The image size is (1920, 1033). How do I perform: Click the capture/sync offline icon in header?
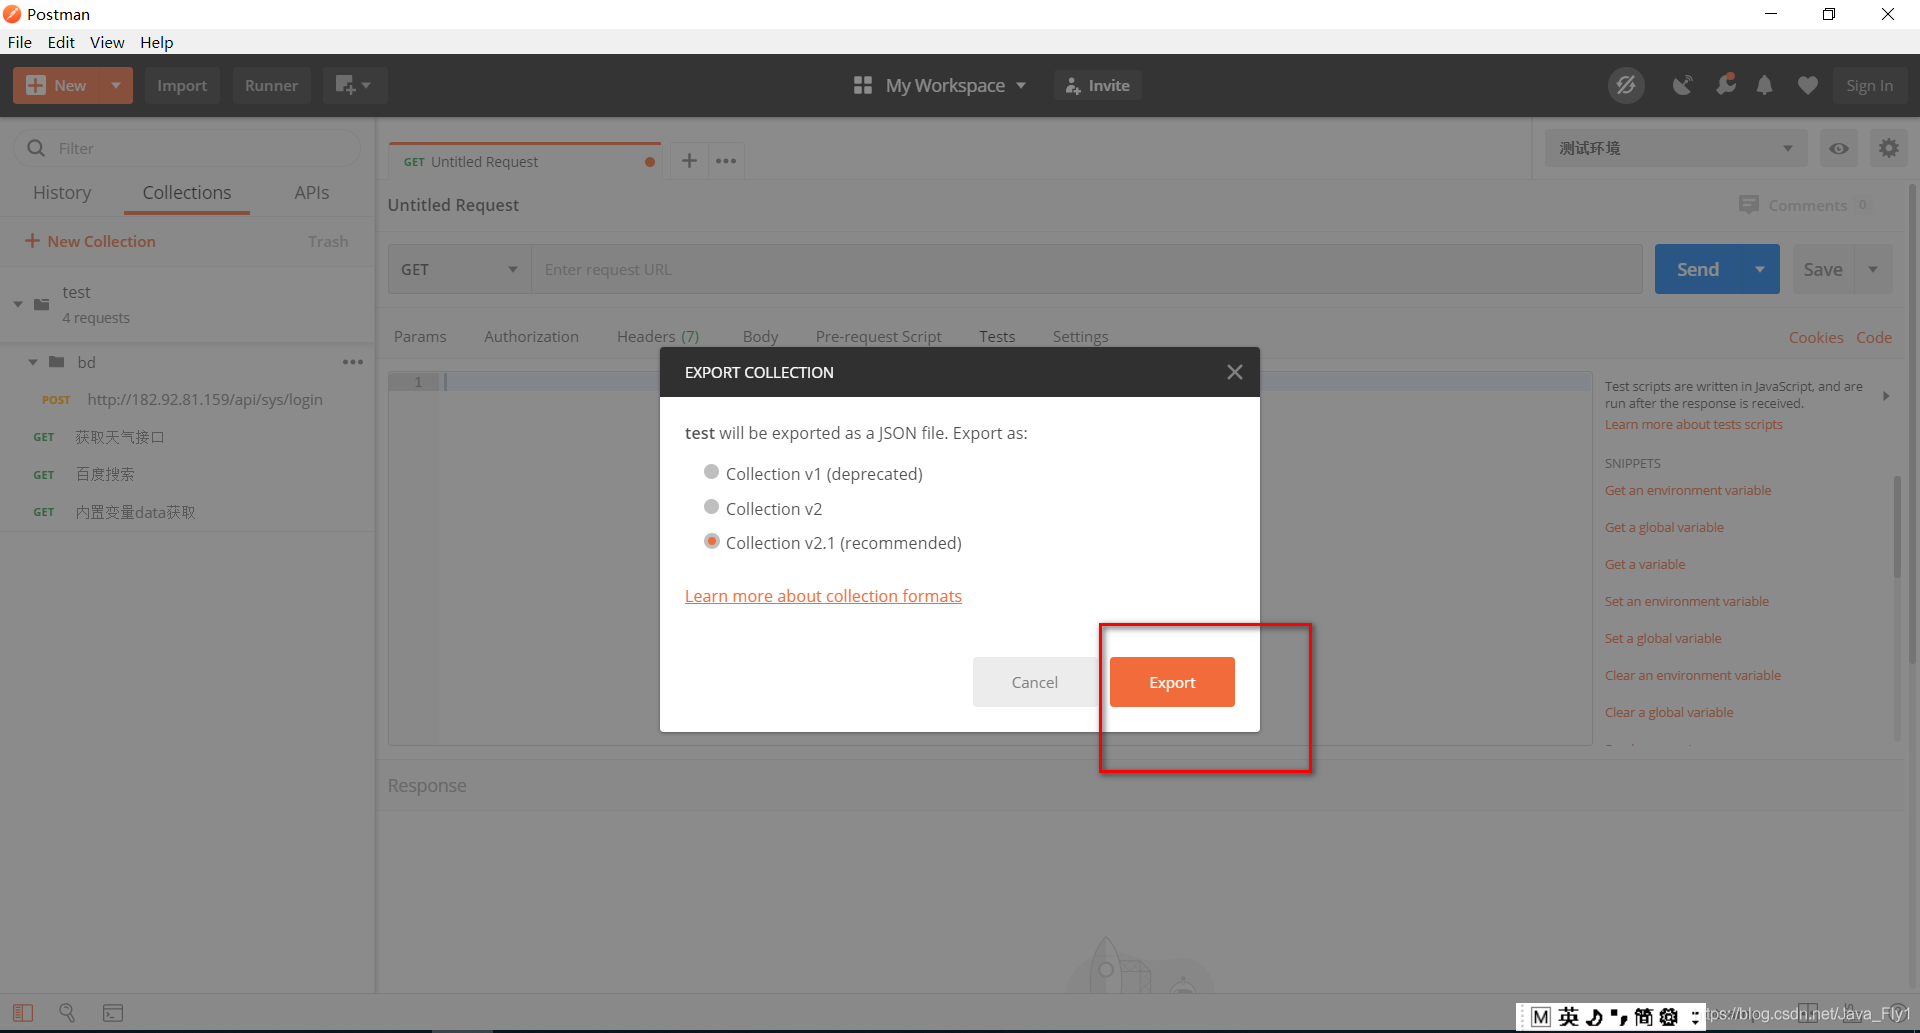pyautogui.click(x=1626, y=86)
